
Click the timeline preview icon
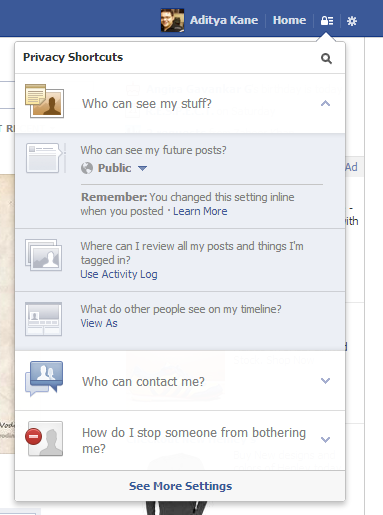(43, 319)
